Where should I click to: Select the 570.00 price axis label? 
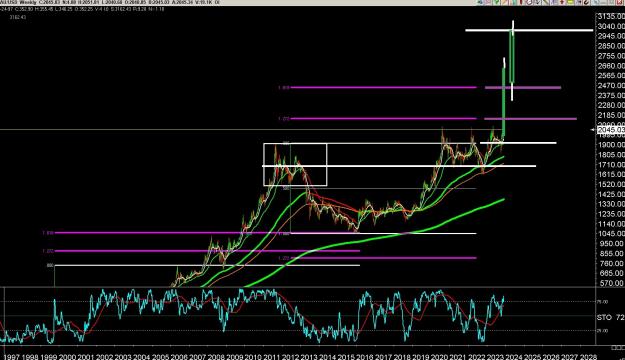611,283
